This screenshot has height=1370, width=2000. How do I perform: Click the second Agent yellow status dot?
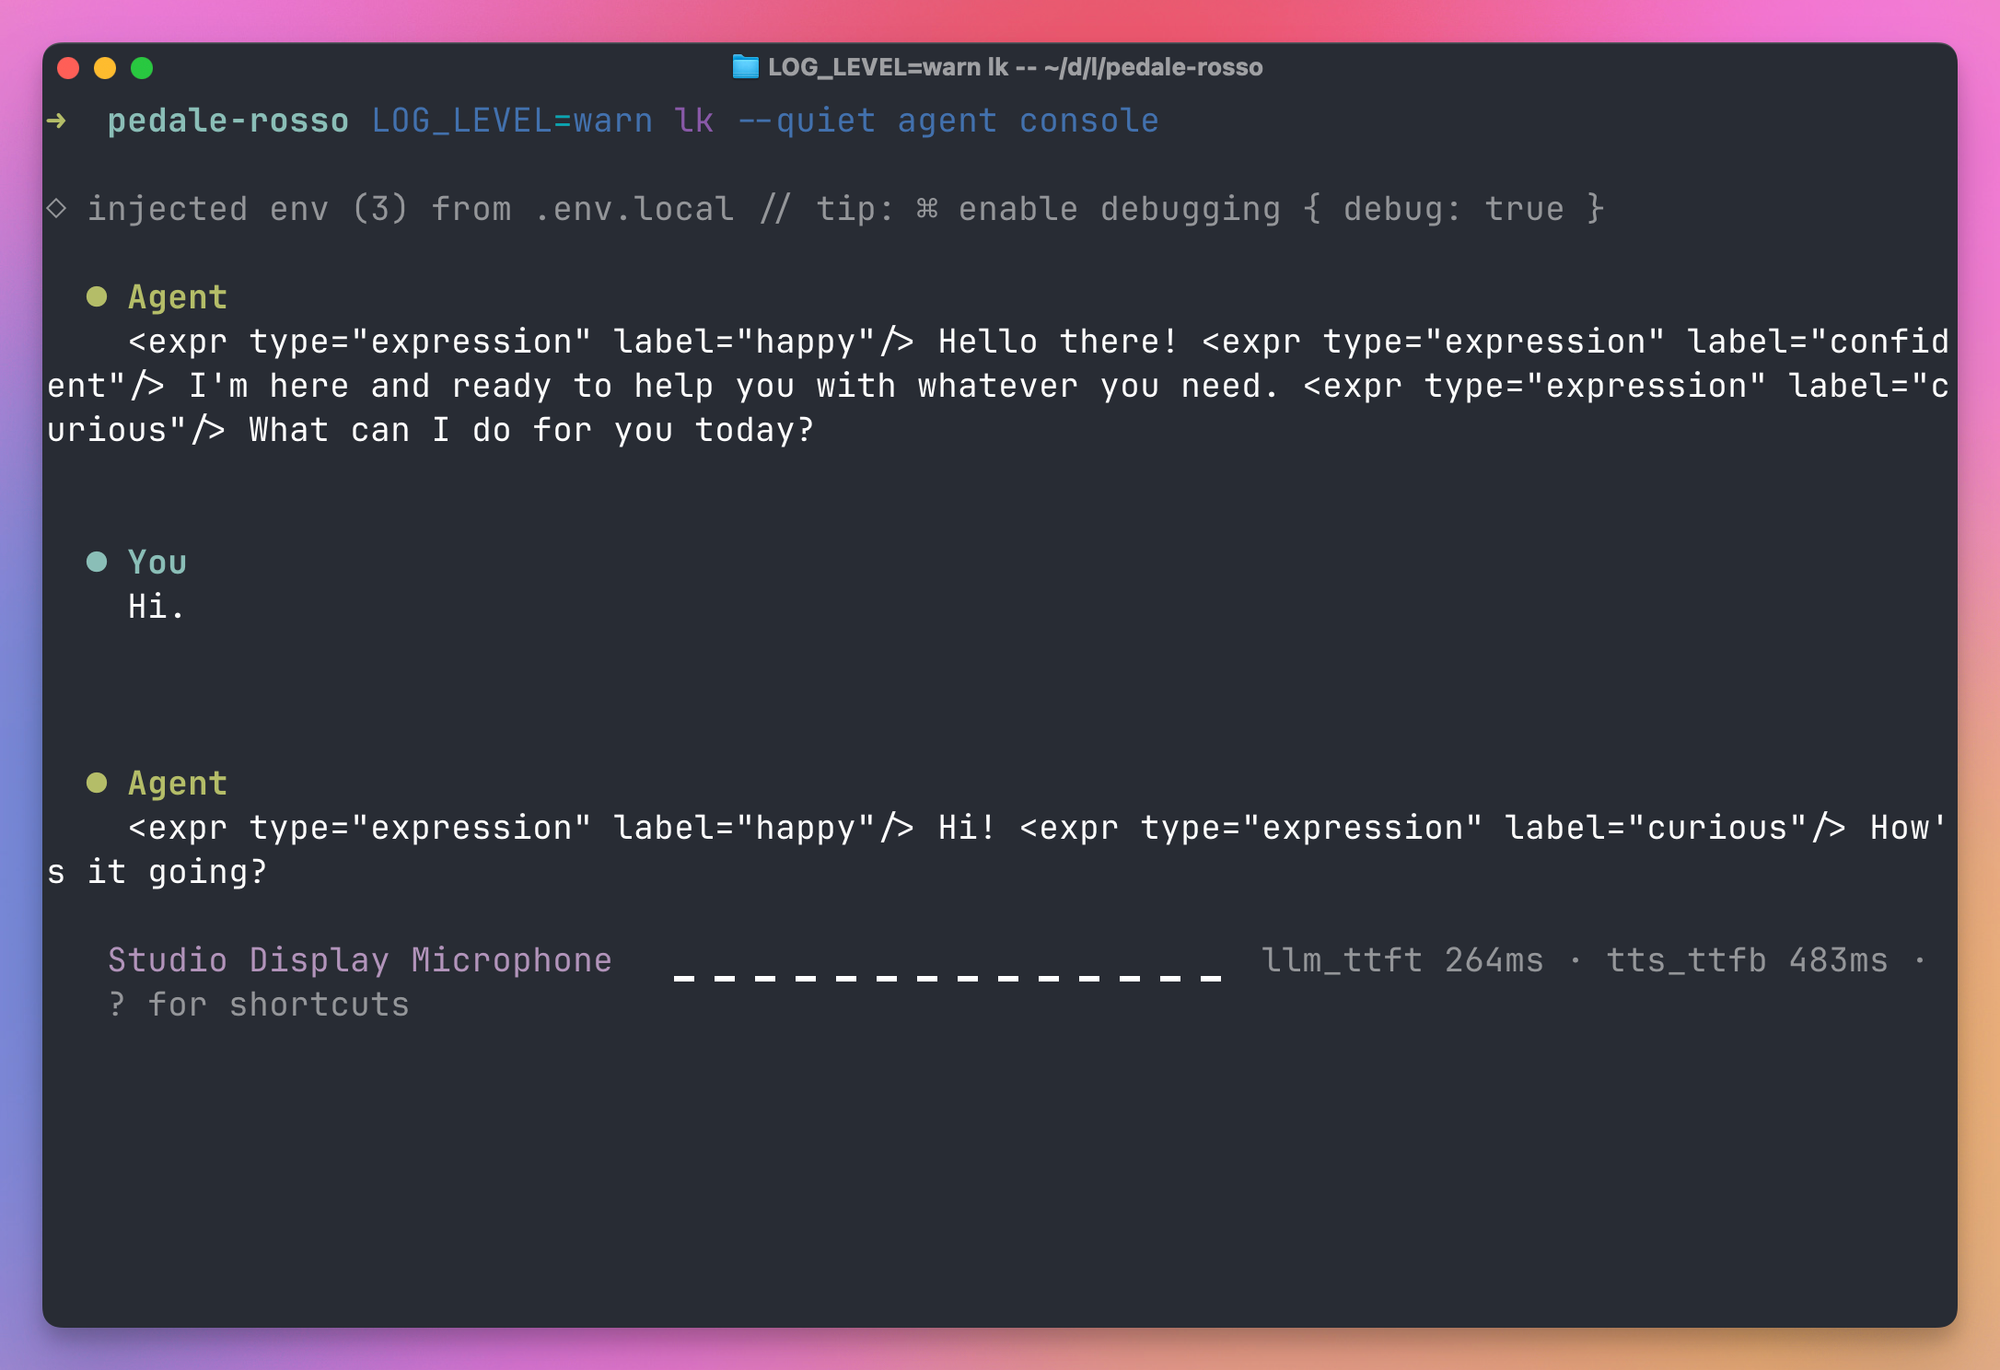click(97, 782)
